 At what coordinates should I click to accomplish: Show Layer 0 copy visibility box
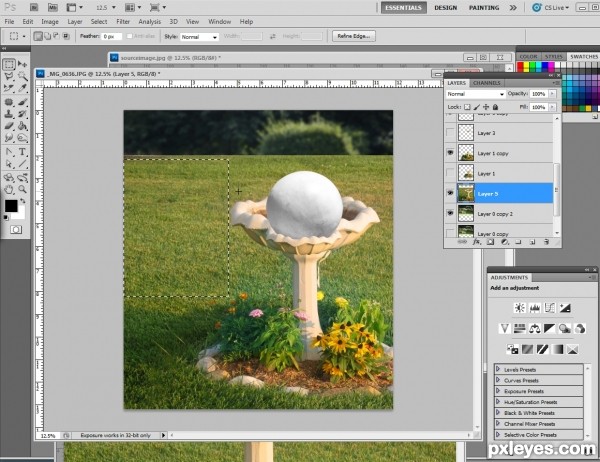pyautogui.click(x=450, y=232)
